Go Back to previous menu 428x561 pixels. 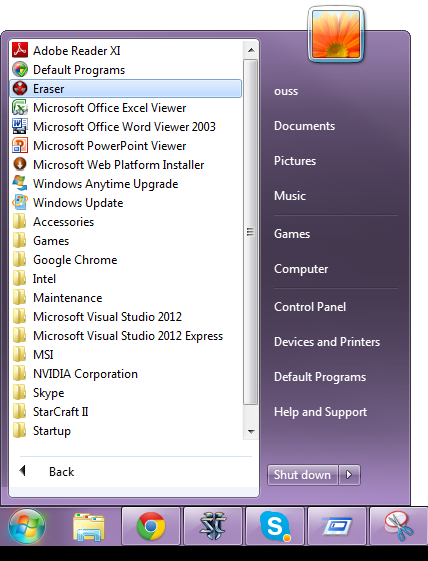[47, 472]
